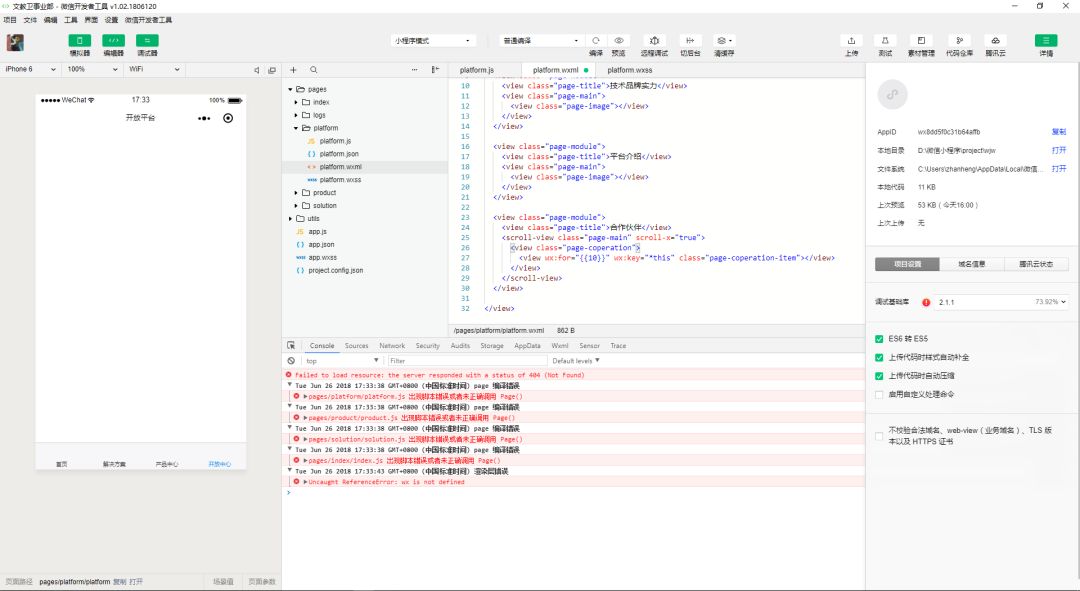Open the file tree more-options ellipsis
Image resolution: width=1080 pixels, height=591 pixels.
[x=415, y=70]
